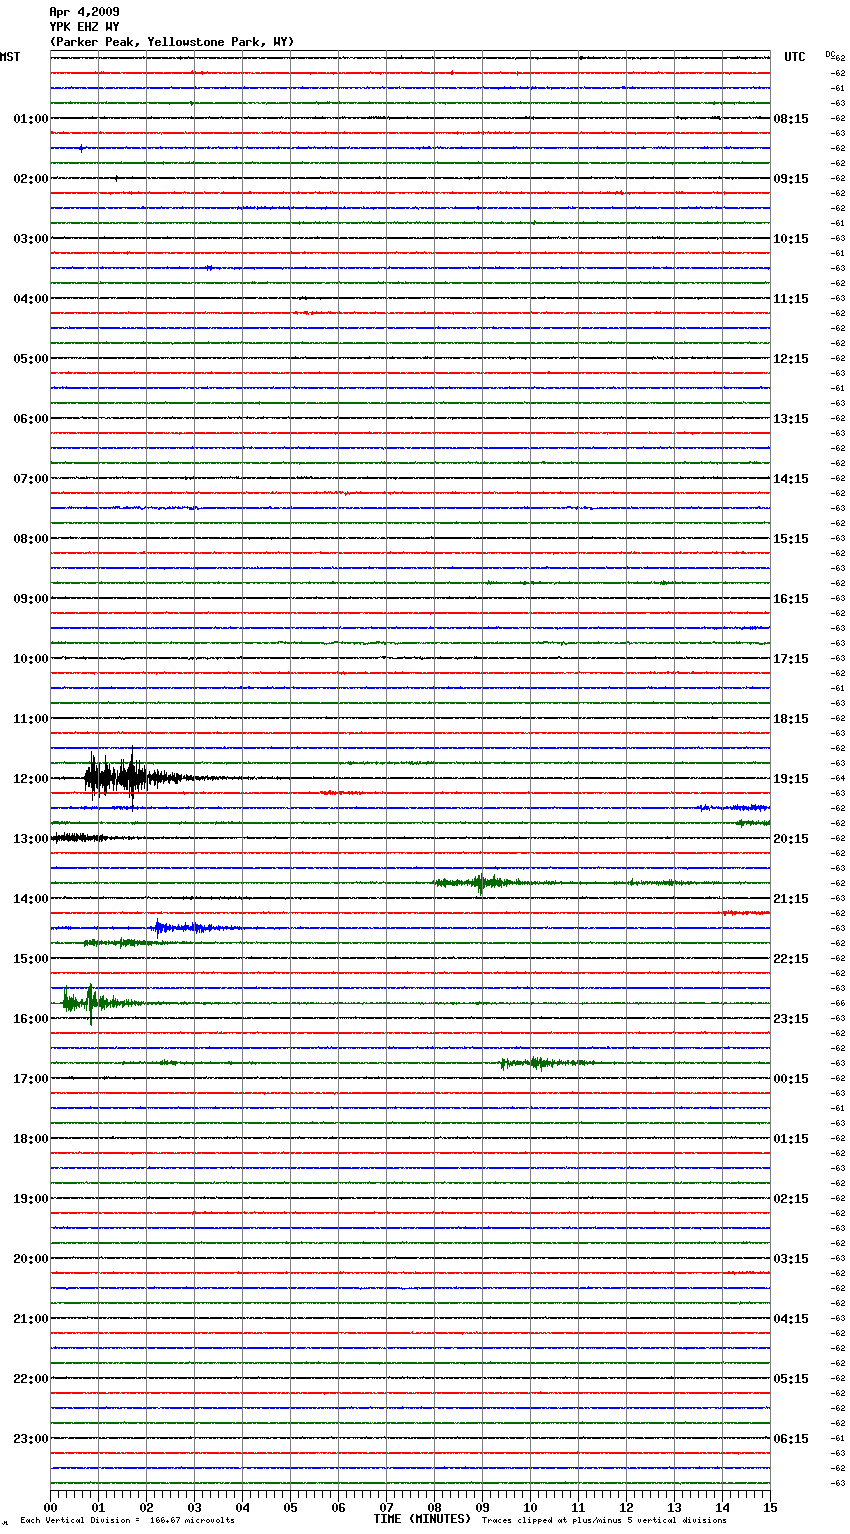
Task: Click the '04:15' UTC time label
Action: 791,1319
